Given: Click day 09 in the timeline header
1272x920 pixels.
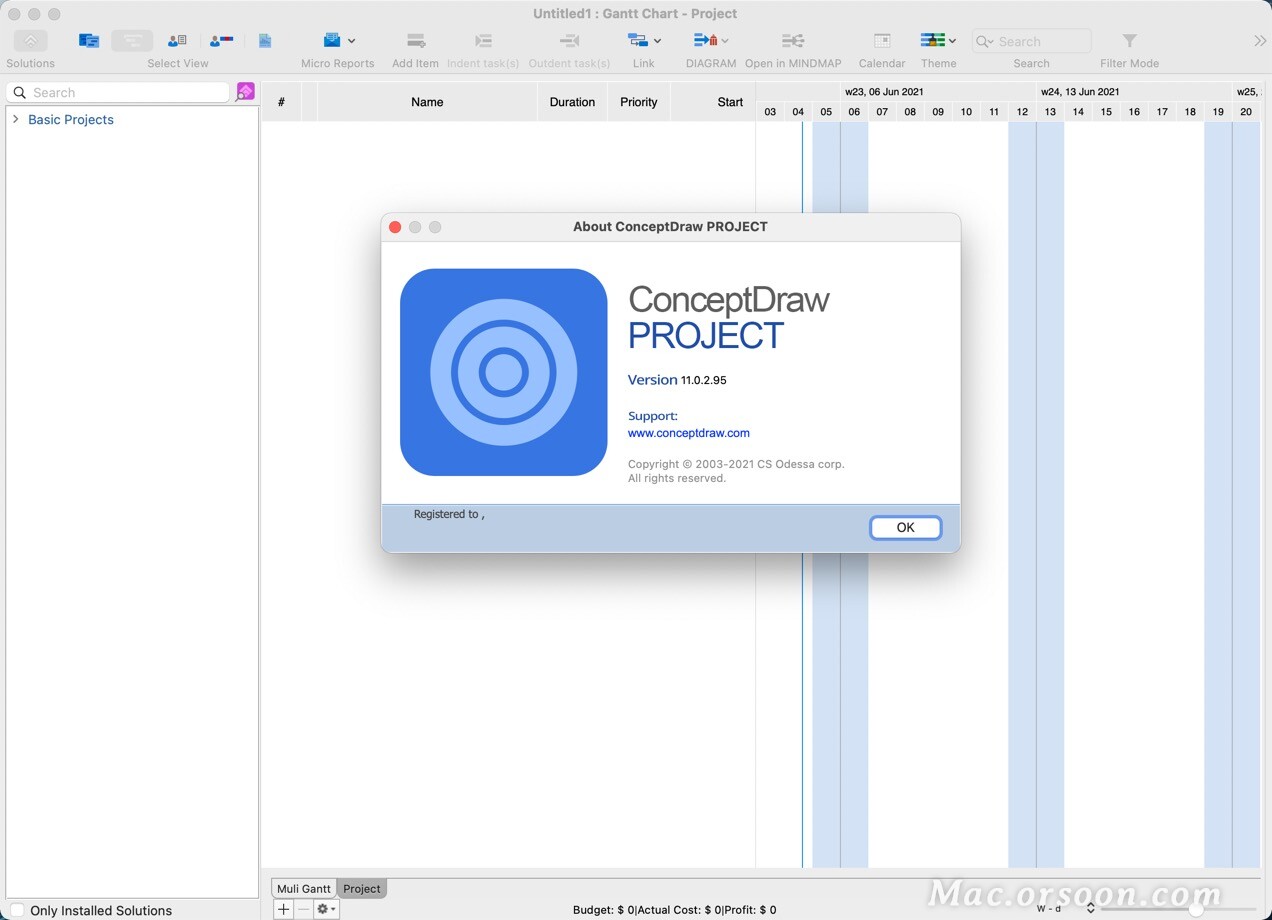Looking at the screenshot, I should pos(938,112).
